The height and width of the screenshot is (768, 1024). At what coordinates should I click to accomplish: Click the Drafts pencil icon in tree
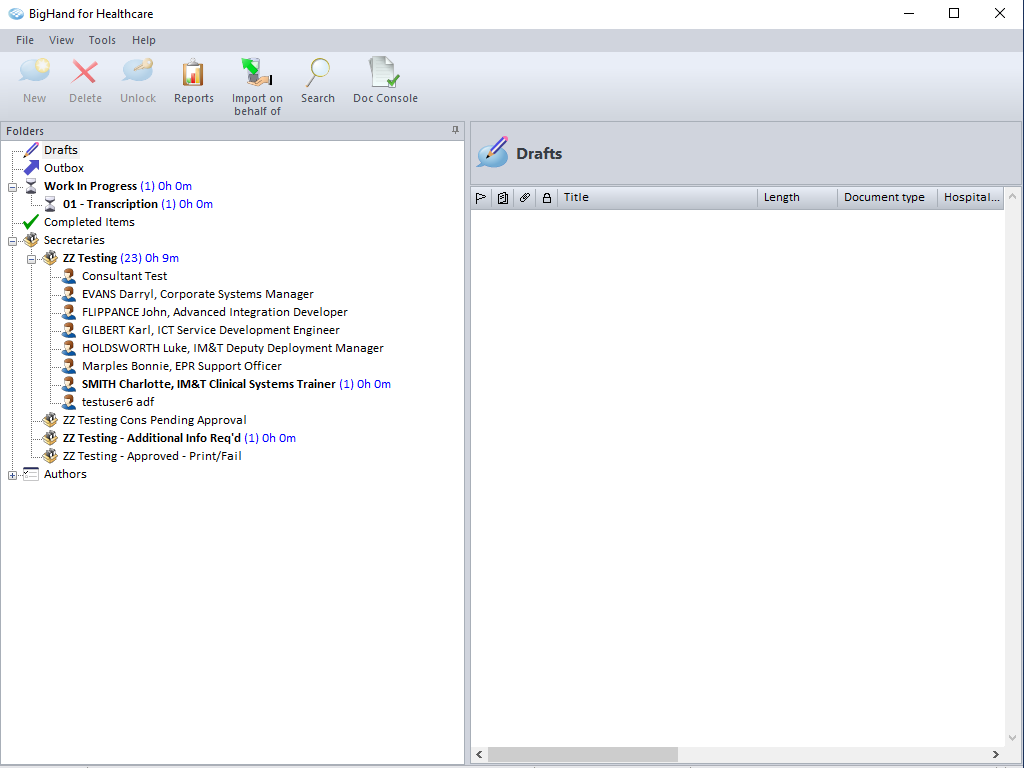pos(31,150)
